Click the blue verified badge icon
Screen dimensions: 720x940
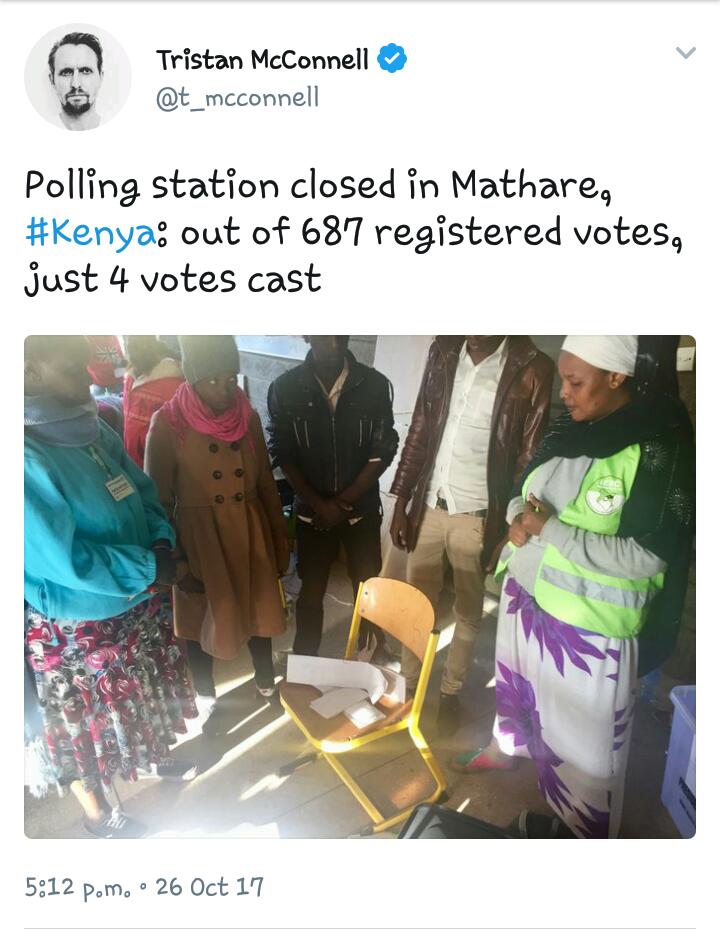[x=392, y=58]
